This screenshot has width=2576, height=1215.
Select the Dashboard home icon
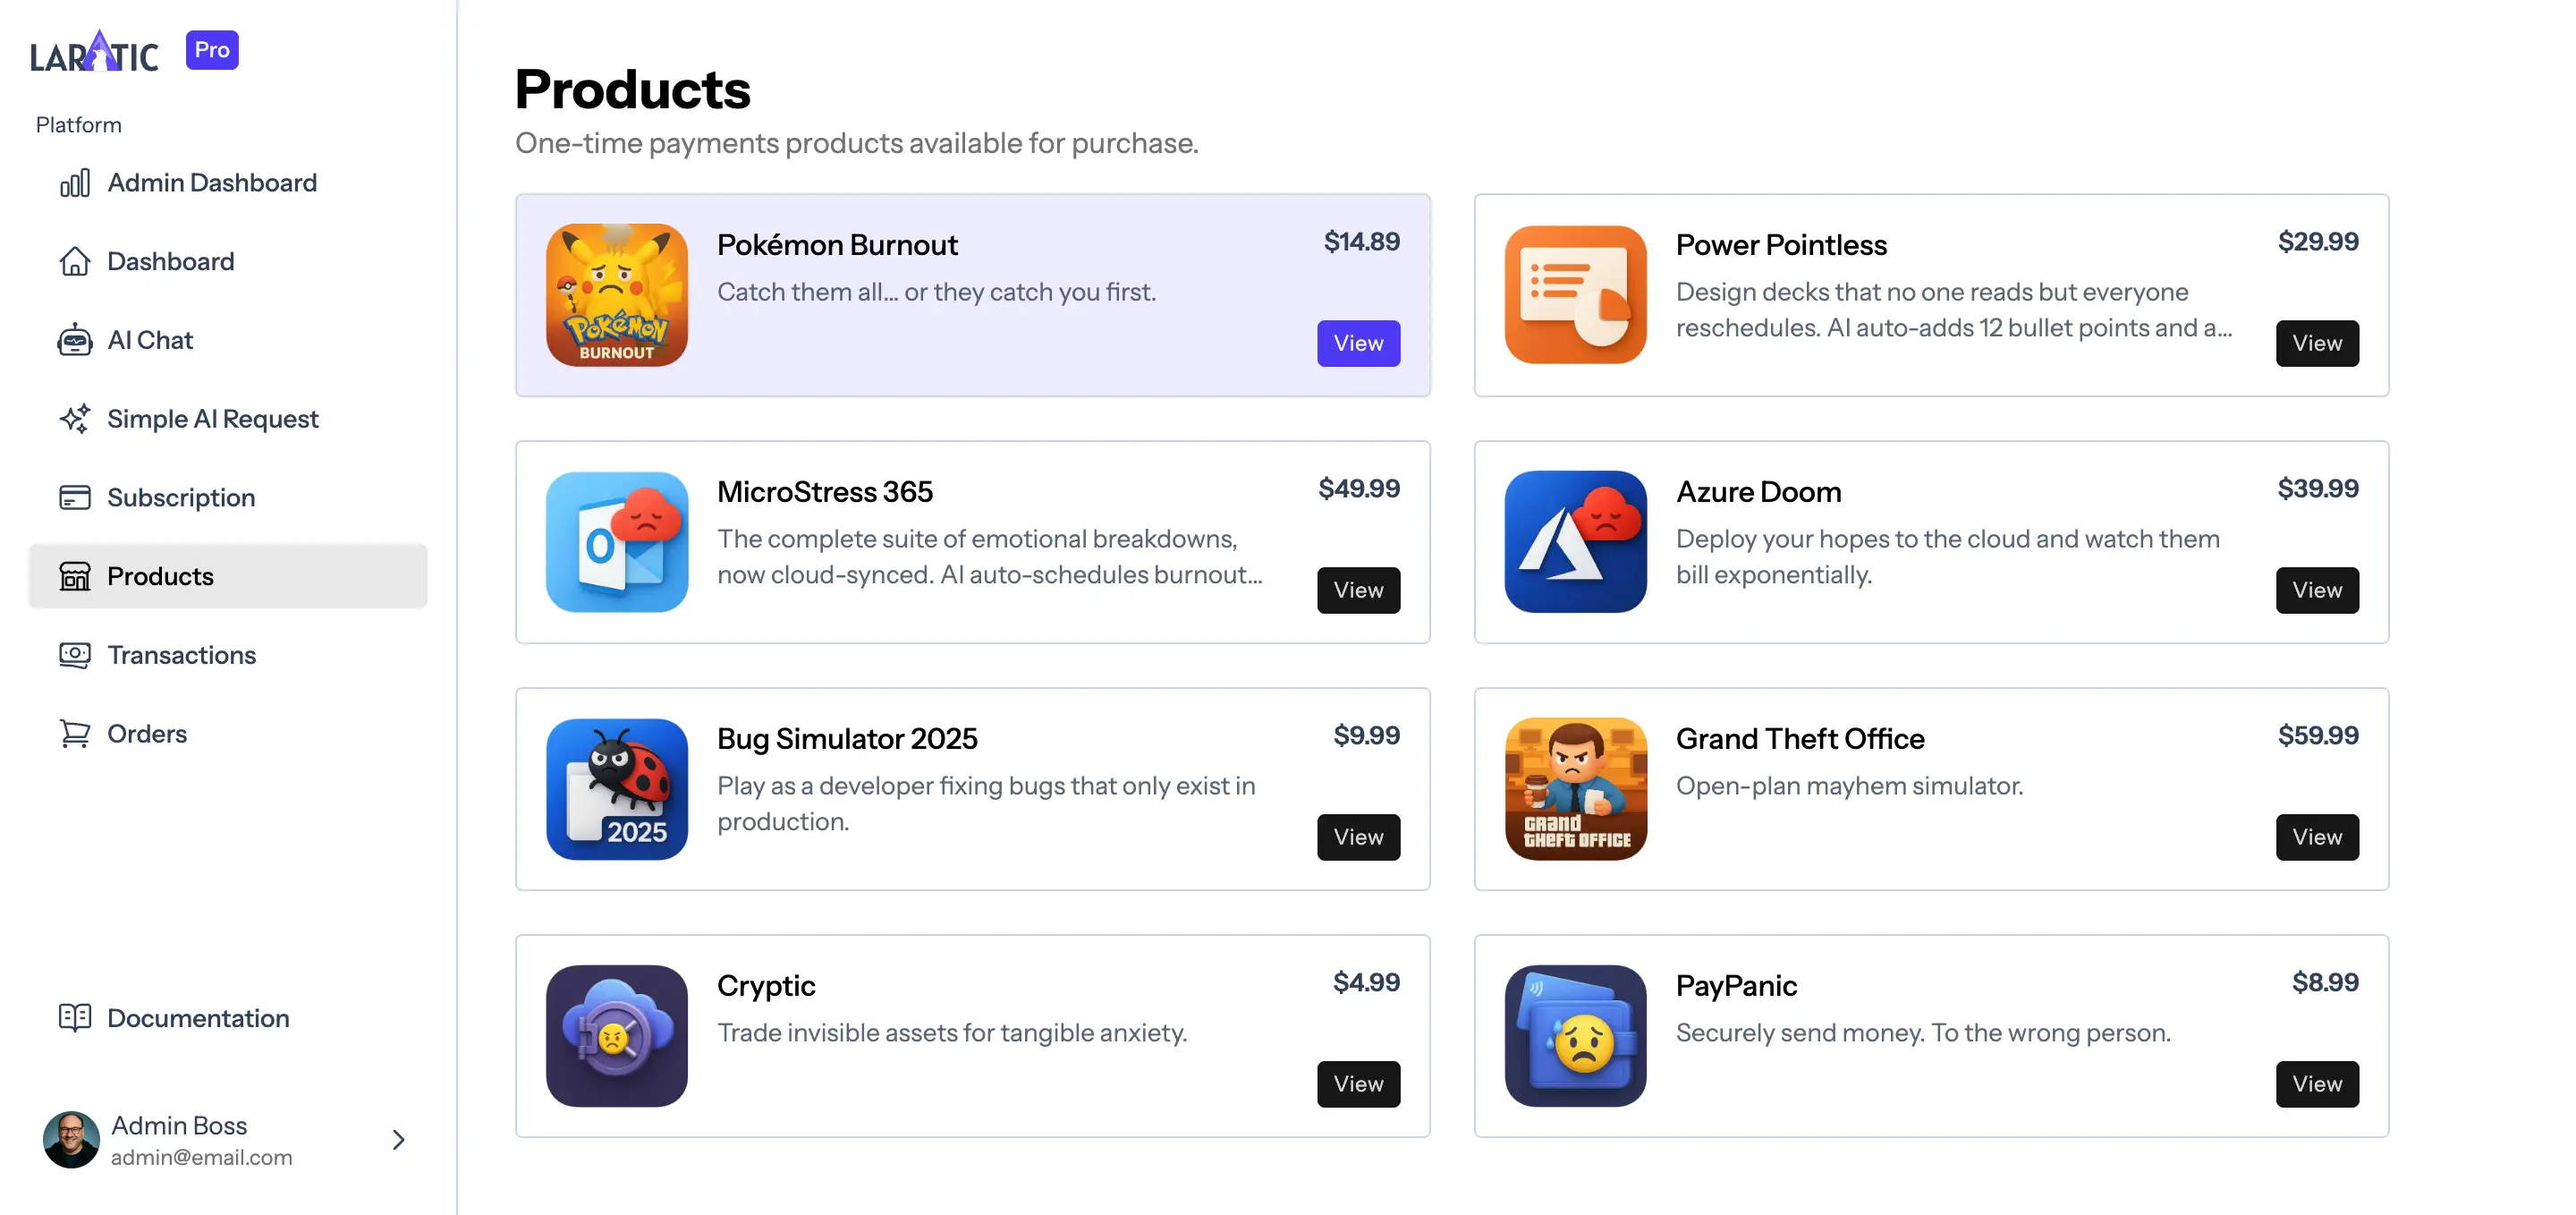75,261
